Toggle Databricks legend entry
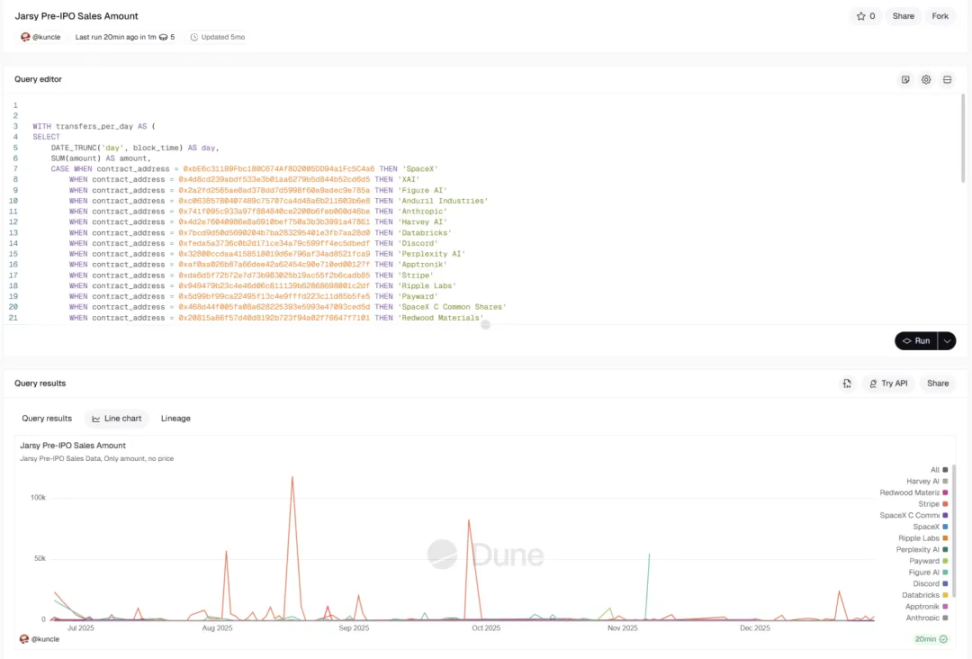The image size is (972, 659). (921, 595)
